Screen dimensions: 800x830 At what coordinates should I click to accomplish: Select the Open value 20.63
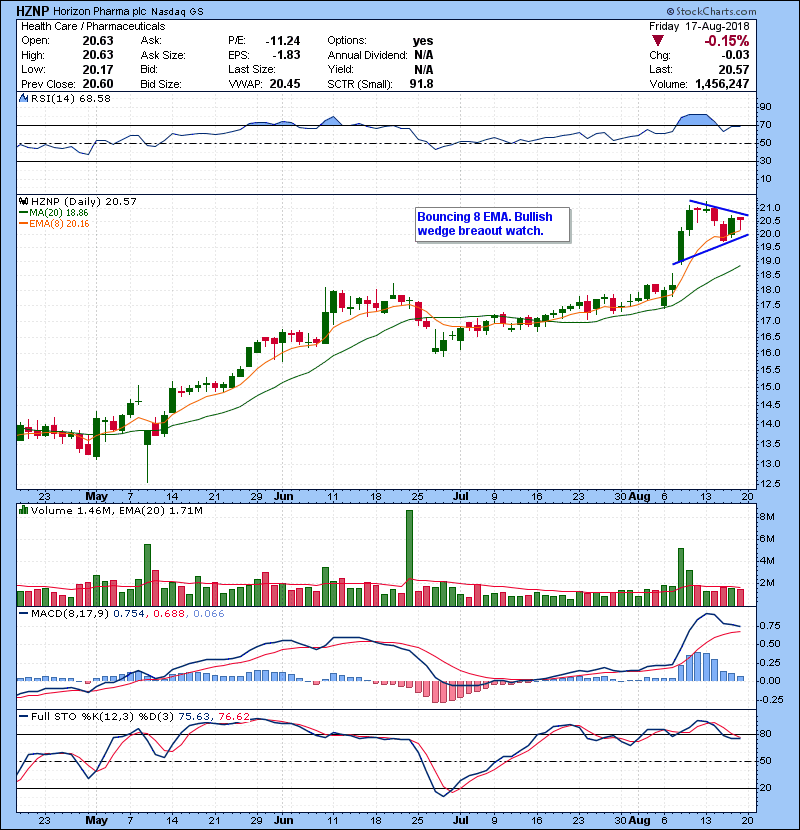point(98,41)
